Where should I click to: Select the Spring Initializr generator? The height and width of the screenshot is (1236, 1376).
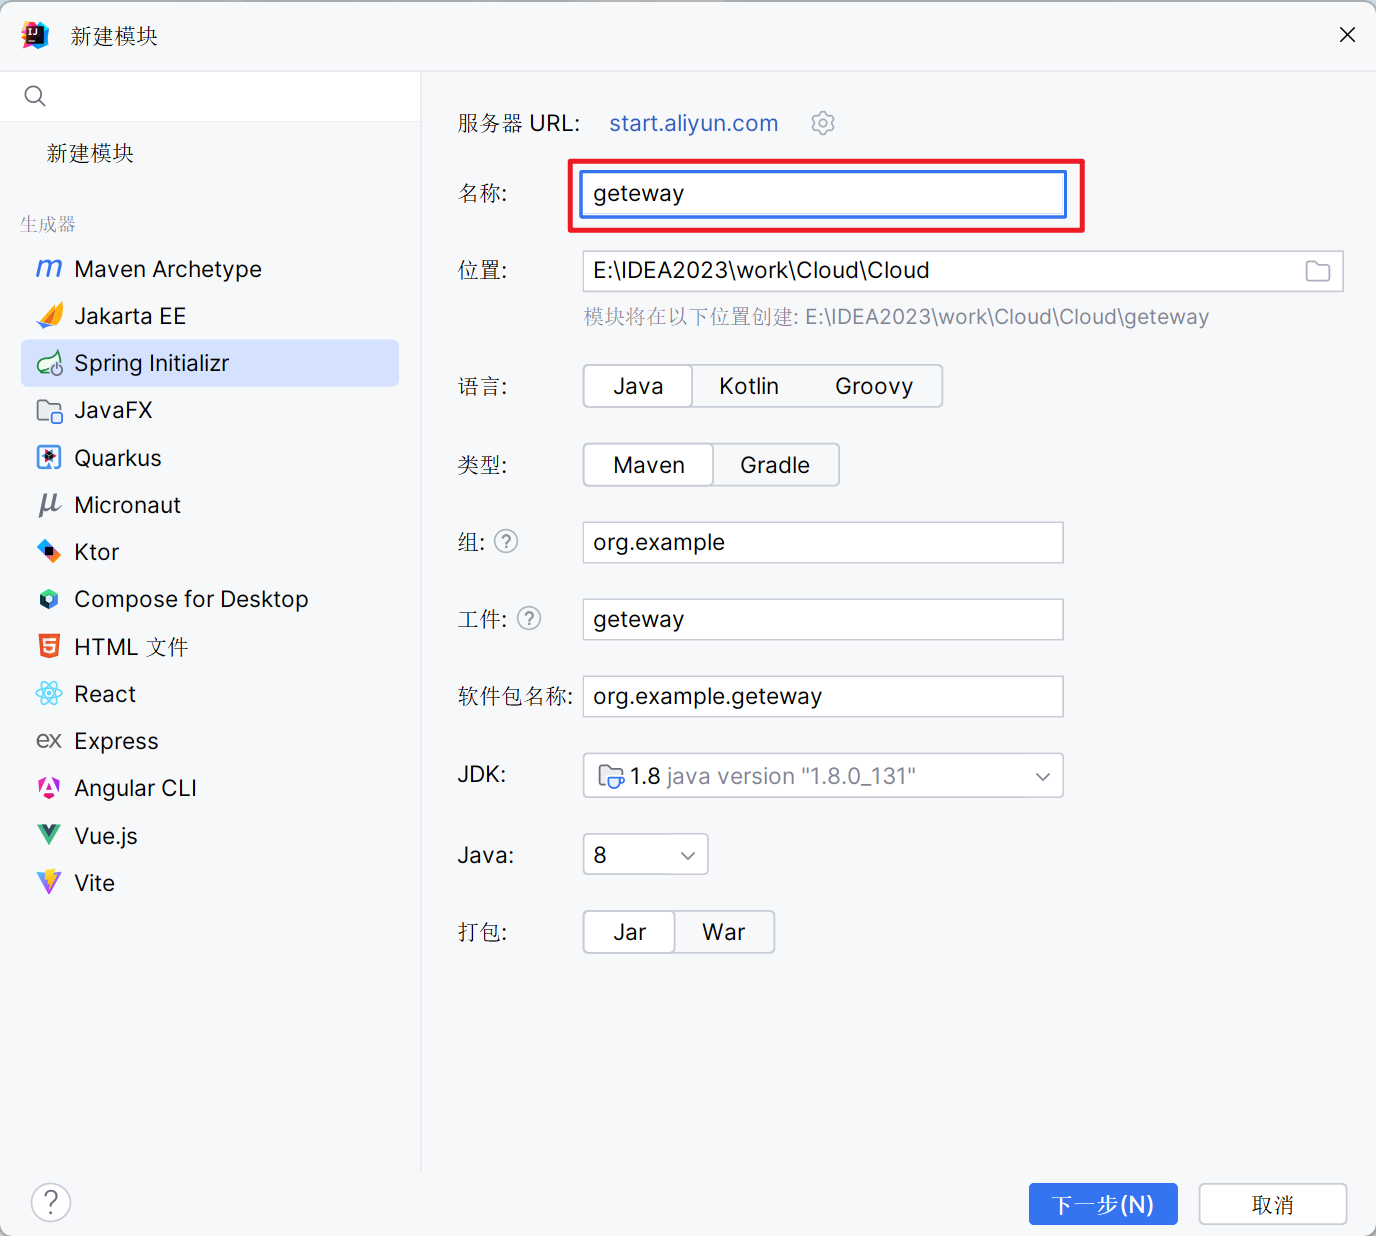(210, 363)
